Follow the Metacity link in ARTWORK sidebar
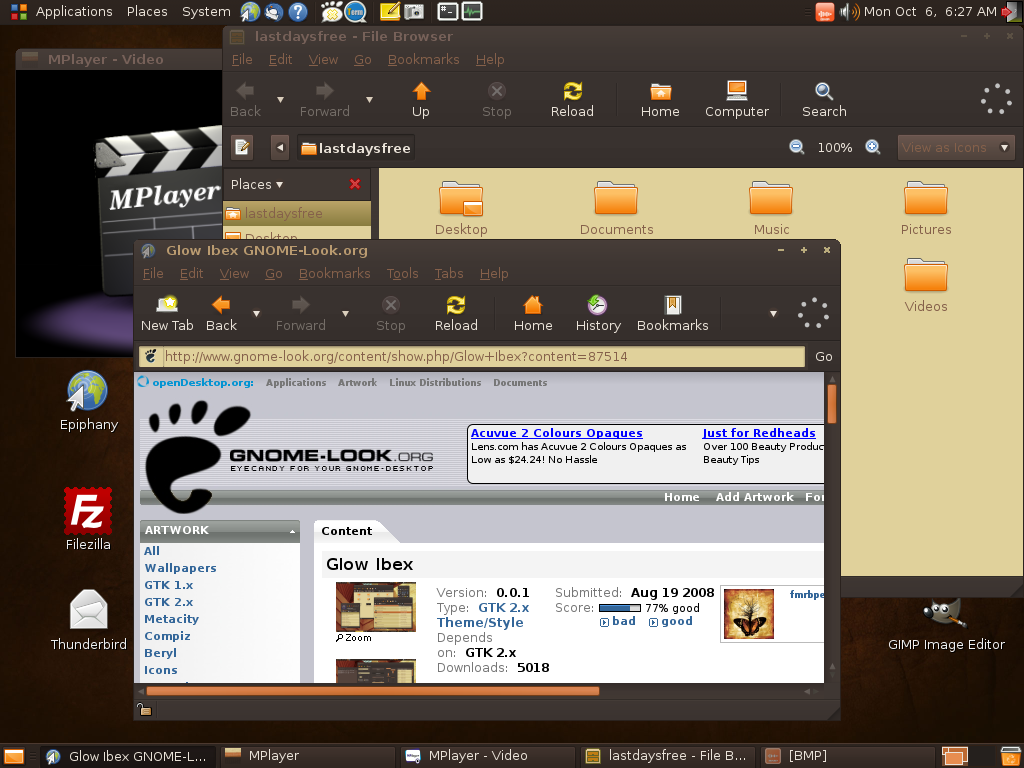The image size is (1024, 768). pos(171,619)
